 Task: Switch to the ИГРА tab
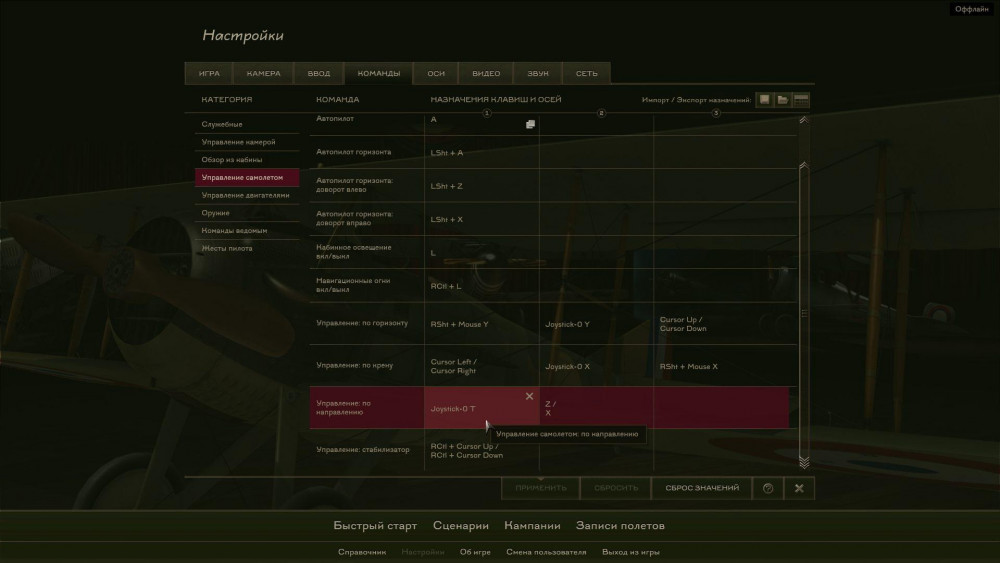point(209,73)
